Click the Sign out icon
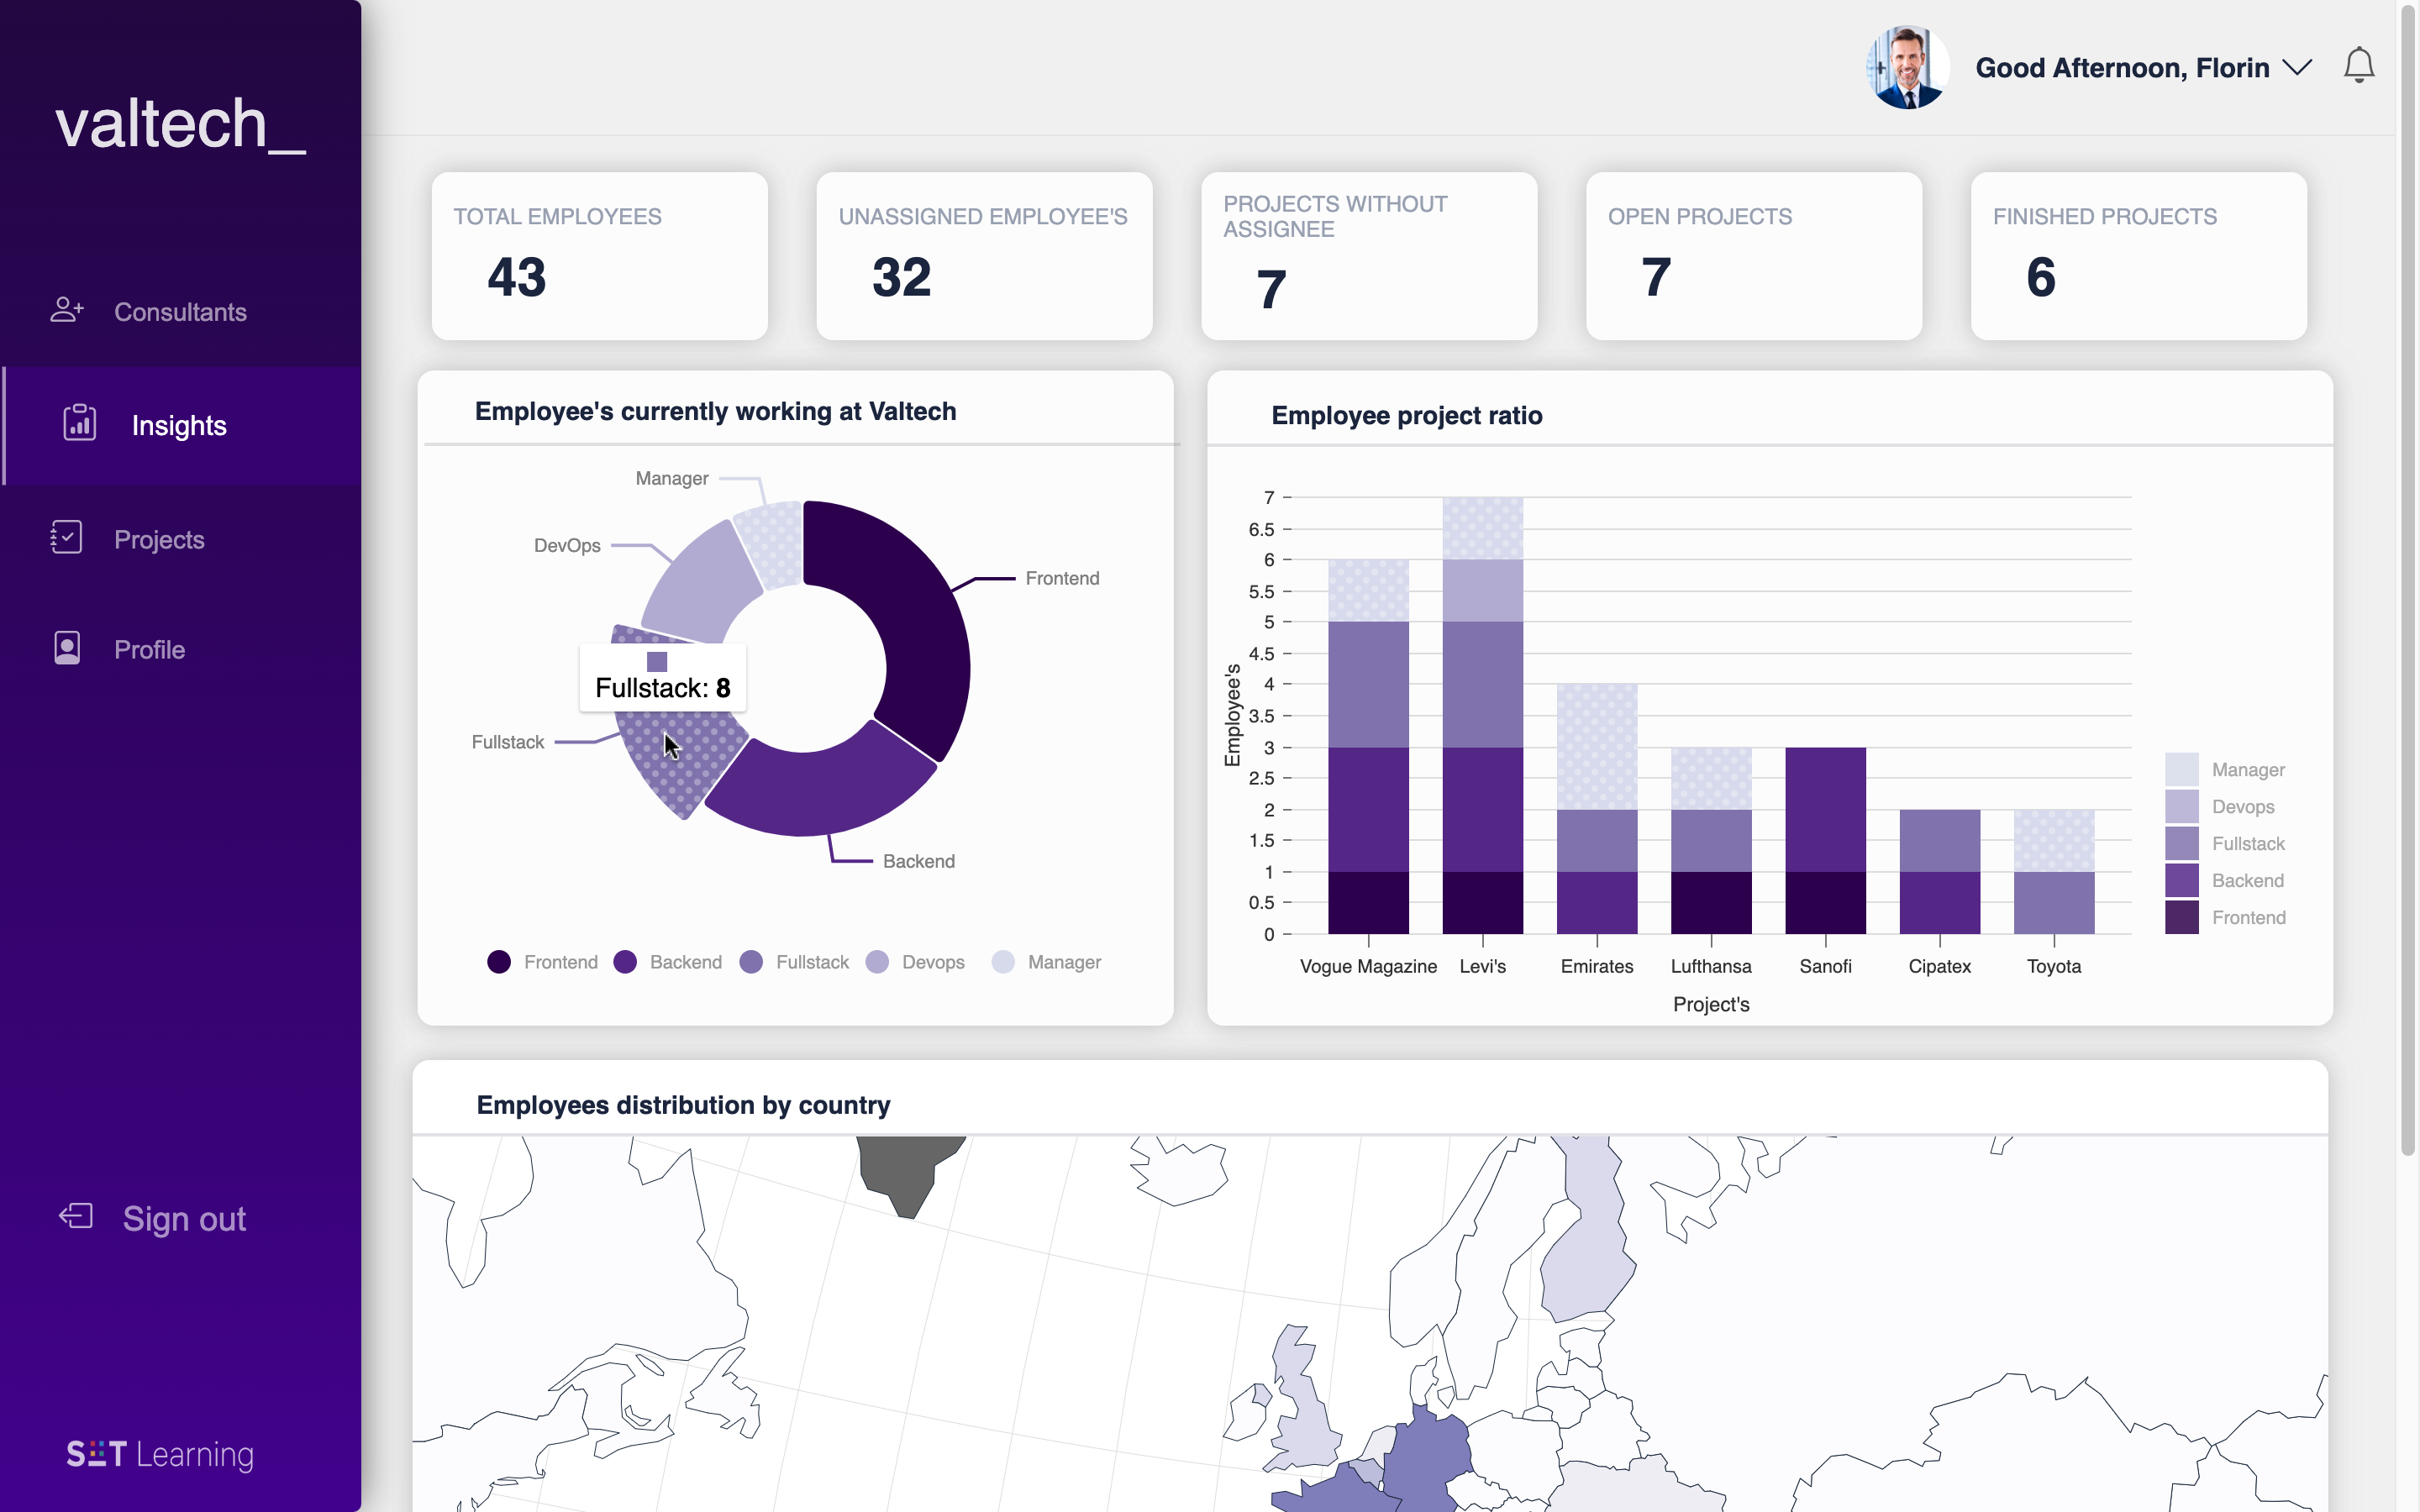2420x1512 pixels. coord(74,1217)
